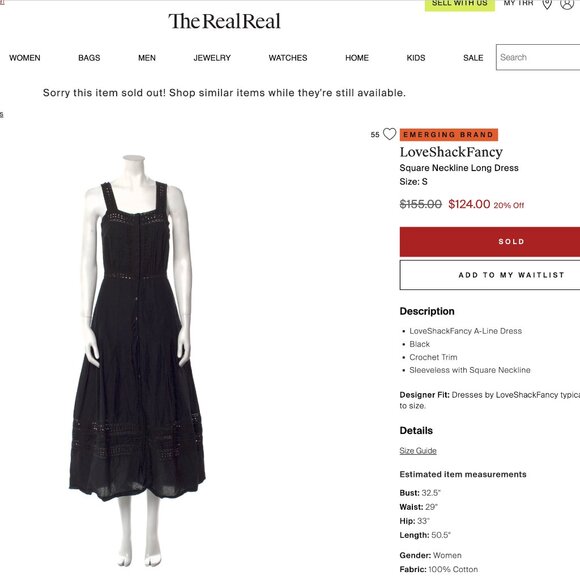
Task: Go to the SALE page
Action: [x=473, y=58]
